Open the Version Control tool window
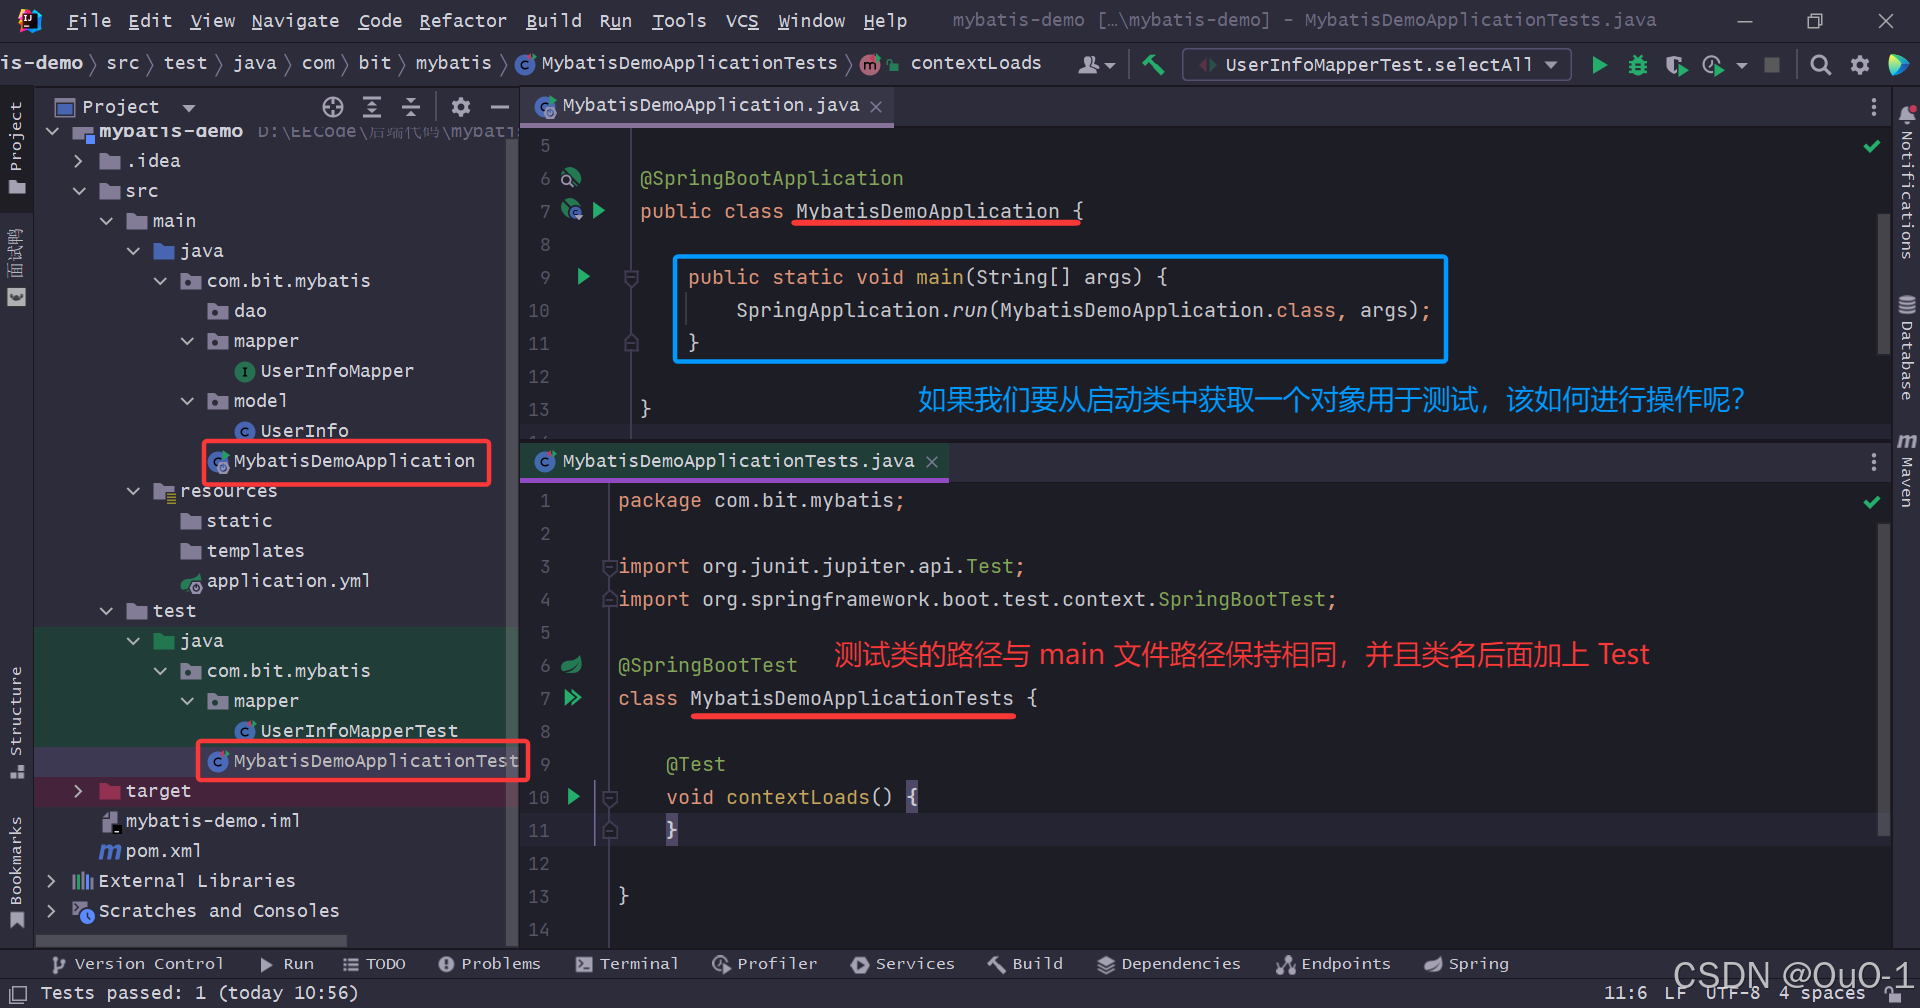Screen dimensions: 1920x1008 pos(137,964)
